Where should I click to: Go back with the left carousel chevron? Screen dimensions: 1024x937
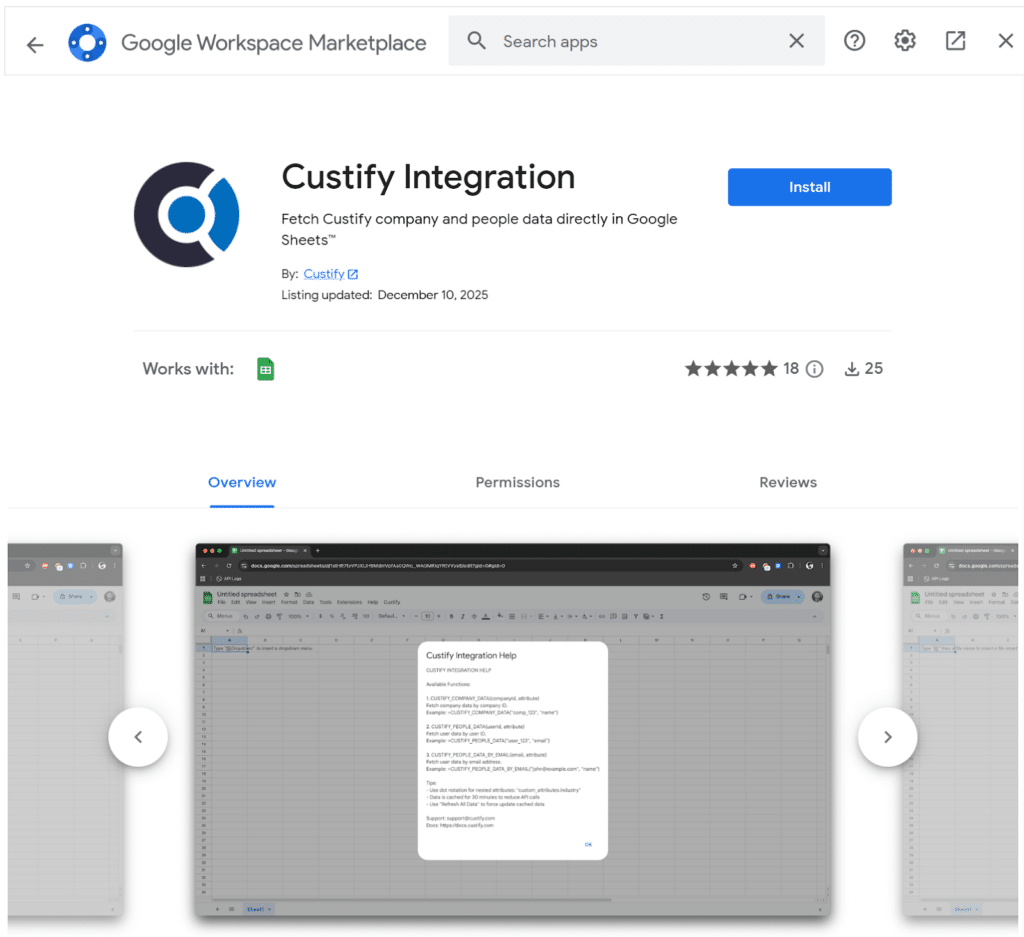click(x=138, y=737)
